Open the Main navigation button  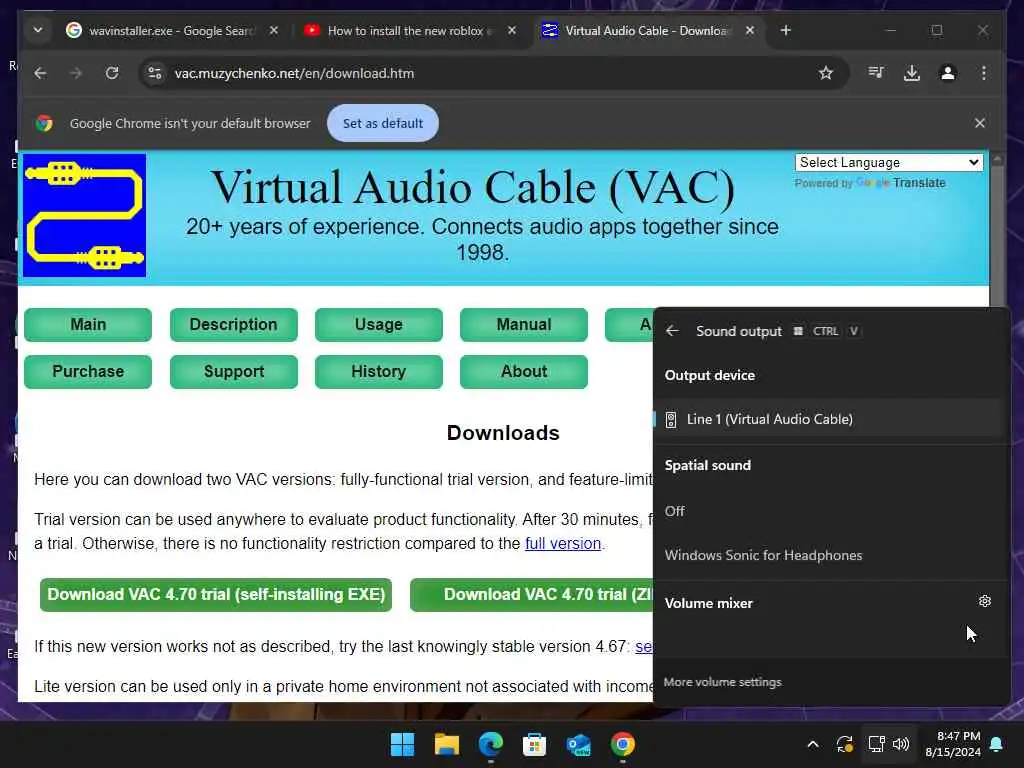88,325
